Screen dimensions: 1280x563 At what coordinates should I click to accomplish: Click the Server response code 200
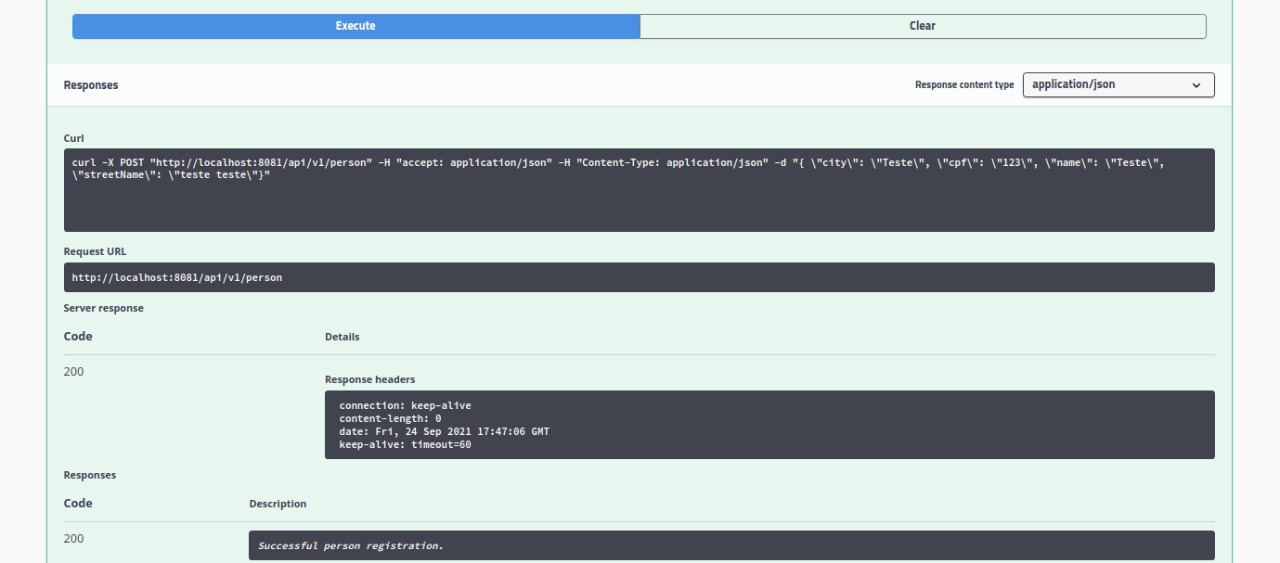(74, 372)
